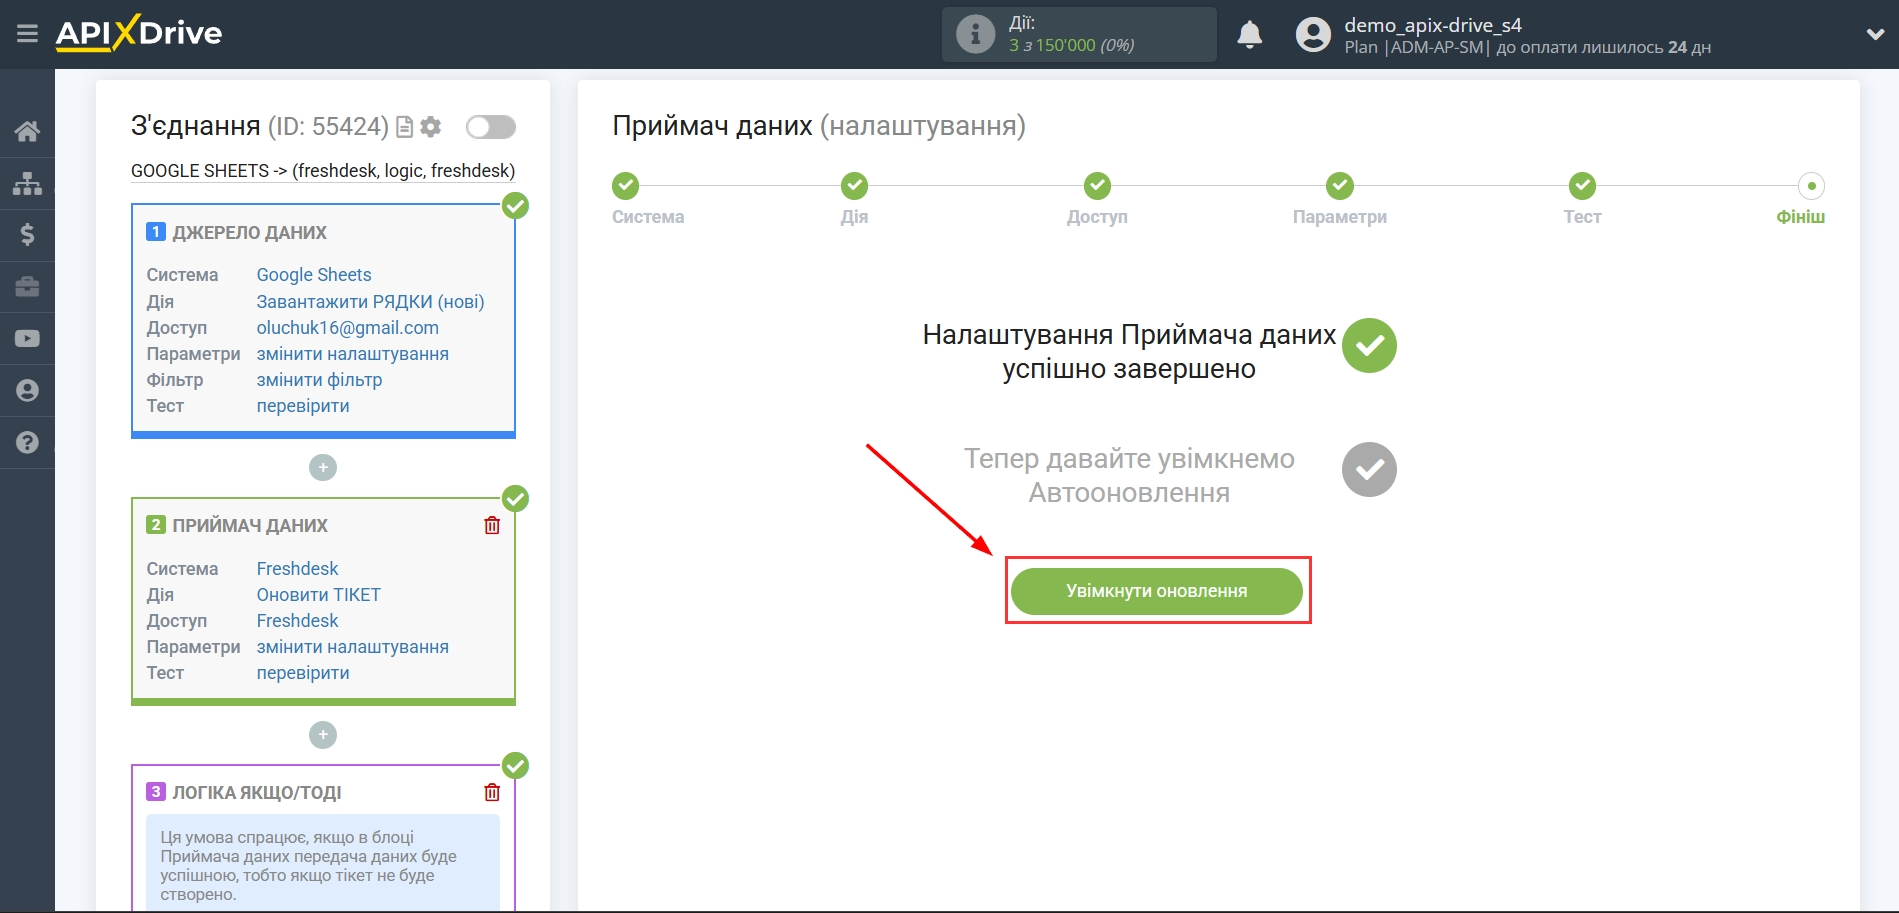
Task: Open the help question mark icon
Action: click(27, 442)
